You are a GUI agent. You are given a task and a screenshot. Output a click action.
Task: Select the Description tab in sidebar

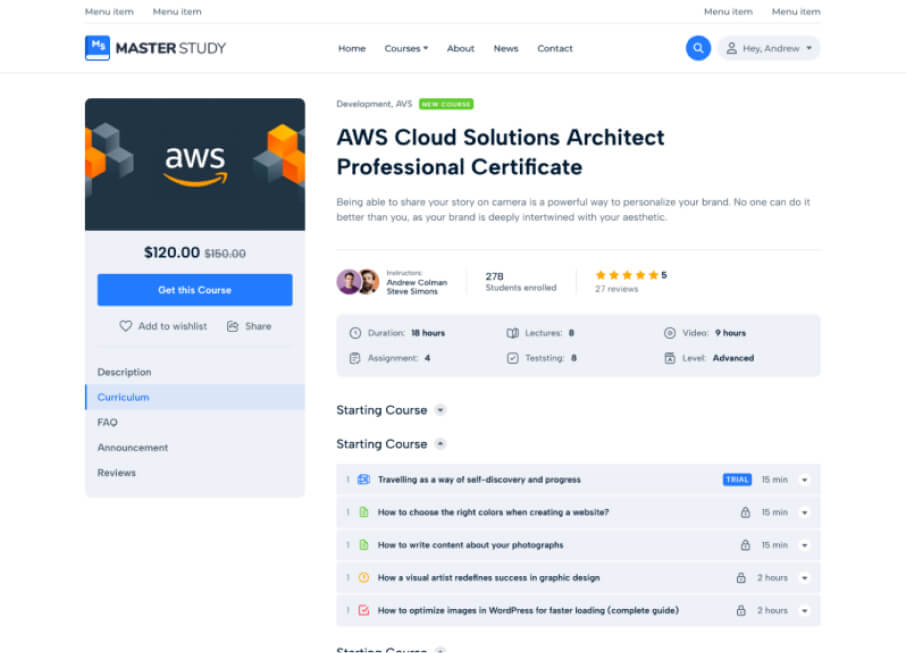pos(124,371)
